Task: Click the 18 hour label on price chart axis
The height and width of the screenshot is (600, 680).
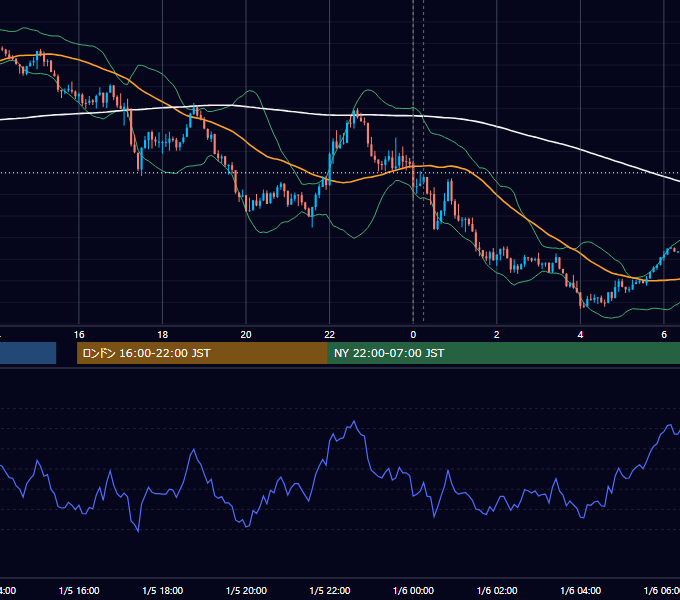Action: point(163,335)
